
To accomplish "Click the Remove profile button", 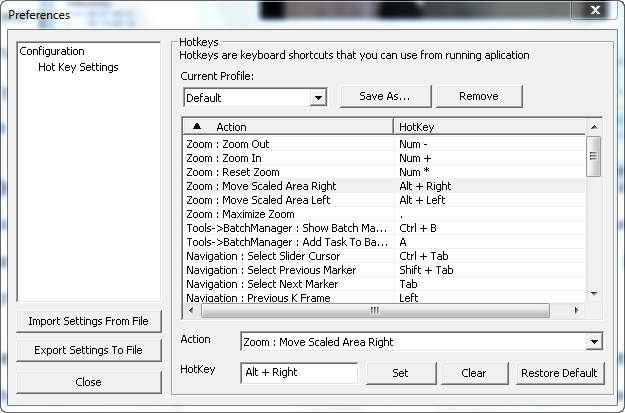I will pyautogui.click(x=479, y=96).
